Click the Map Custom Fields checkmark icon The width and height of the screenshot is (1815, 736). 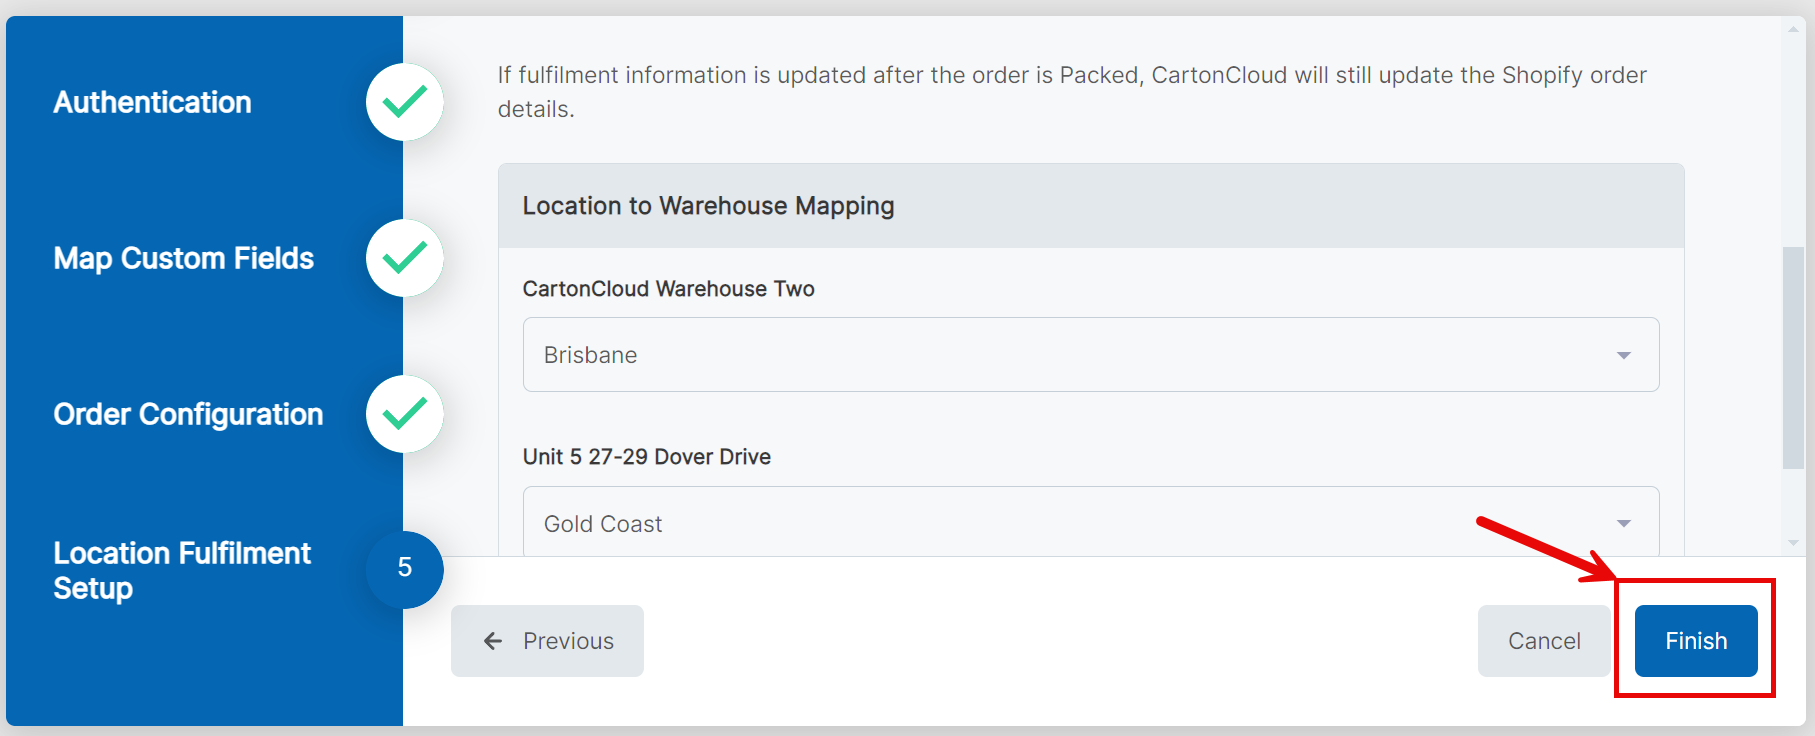[404, 258]
